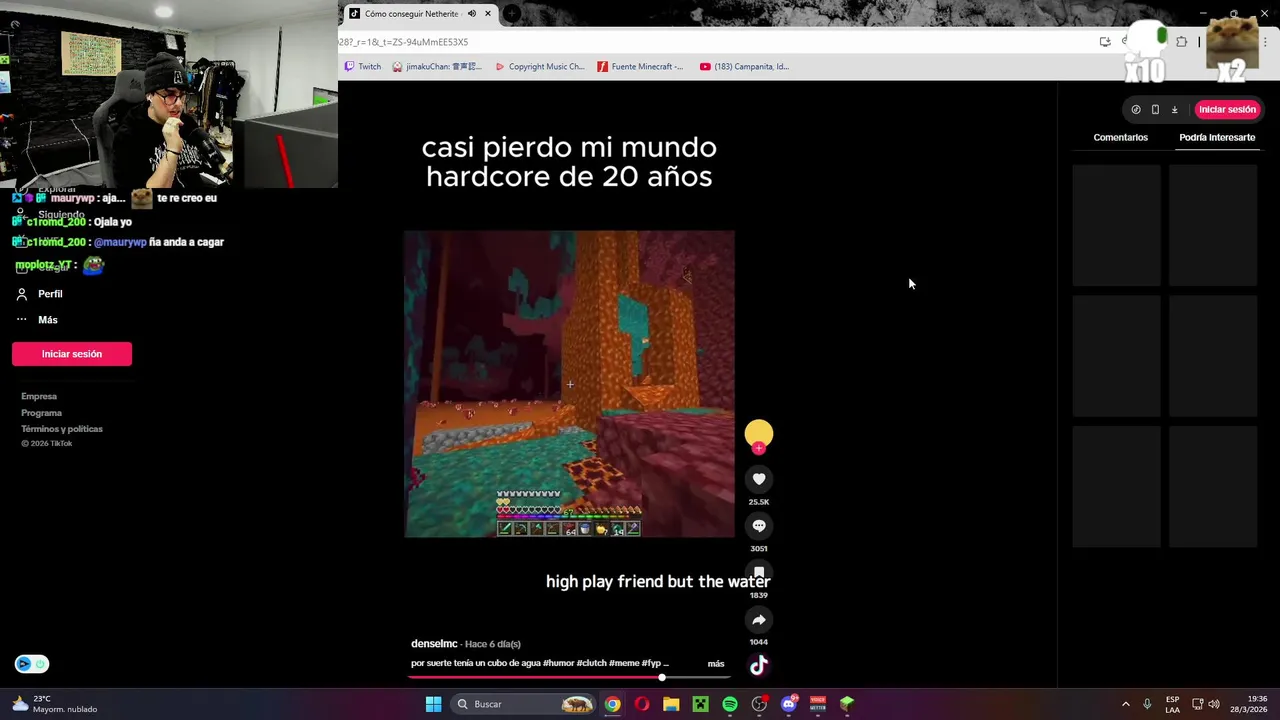Switch to the Comentarios tab
The width and height of the screenshot is (1280, 720).
(1120, 137)
